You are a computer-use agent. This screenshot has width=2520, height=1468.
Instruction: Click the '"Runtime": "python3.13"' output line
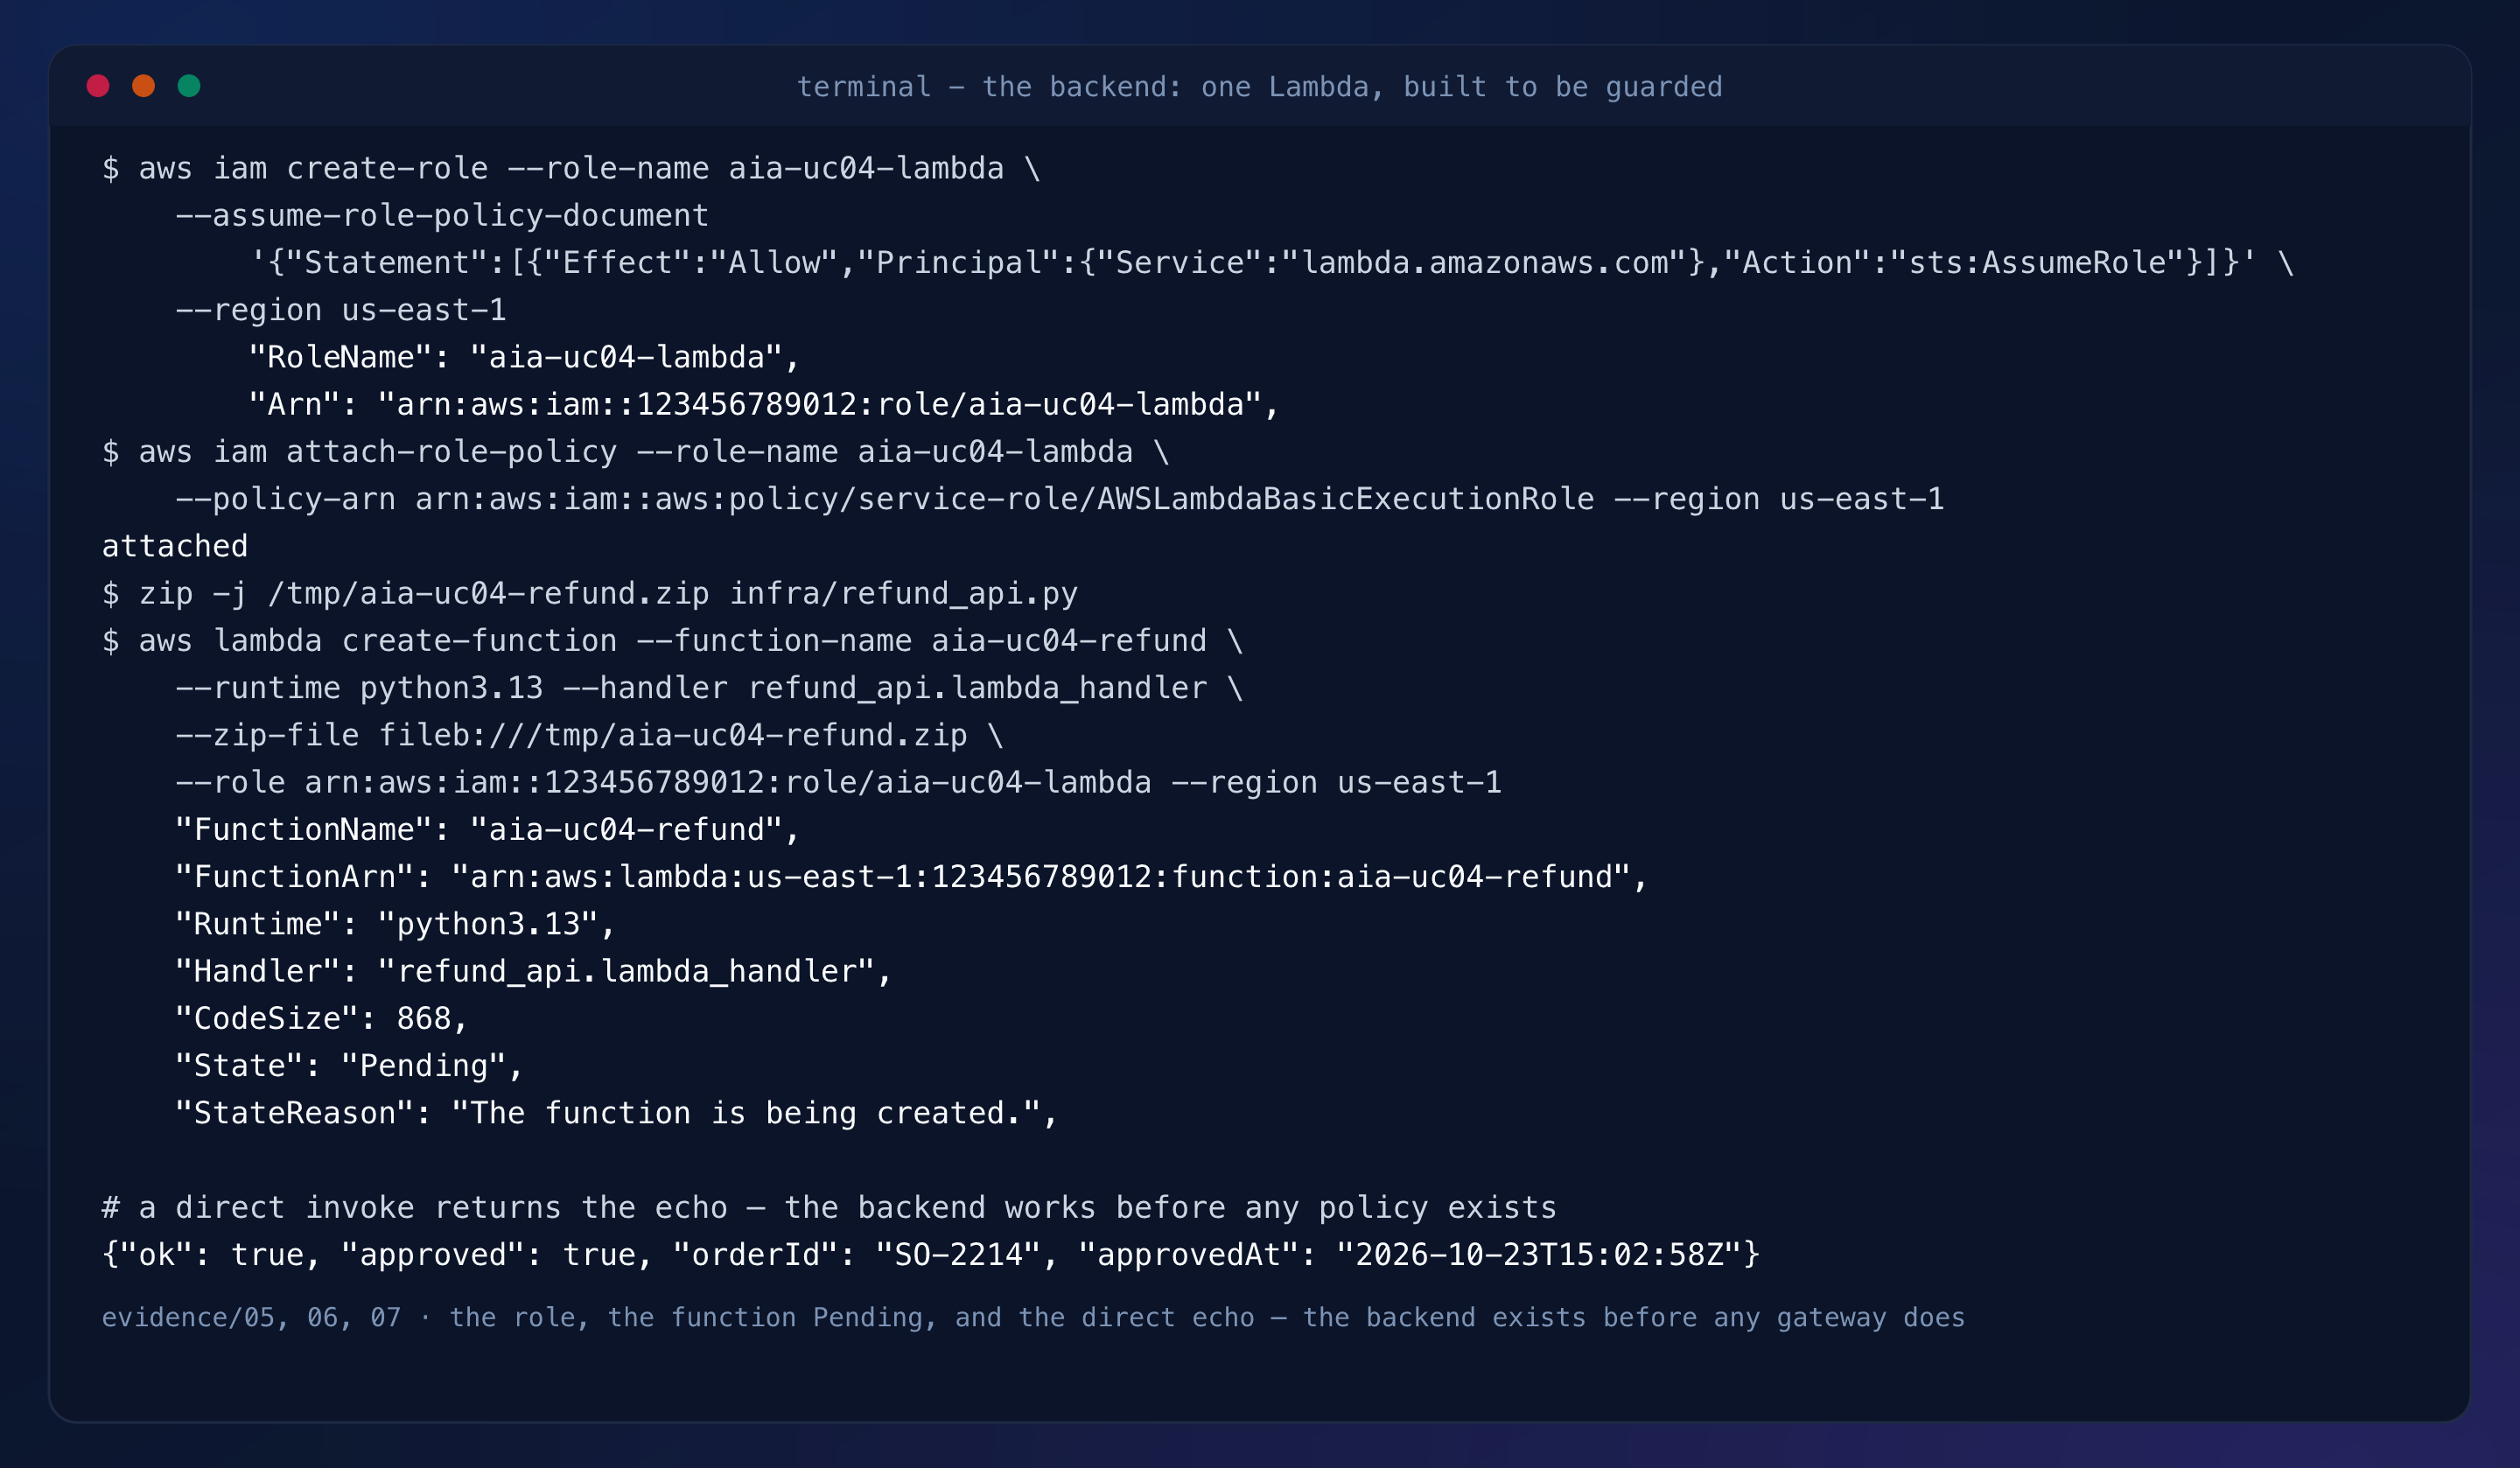tap(396, 923)
